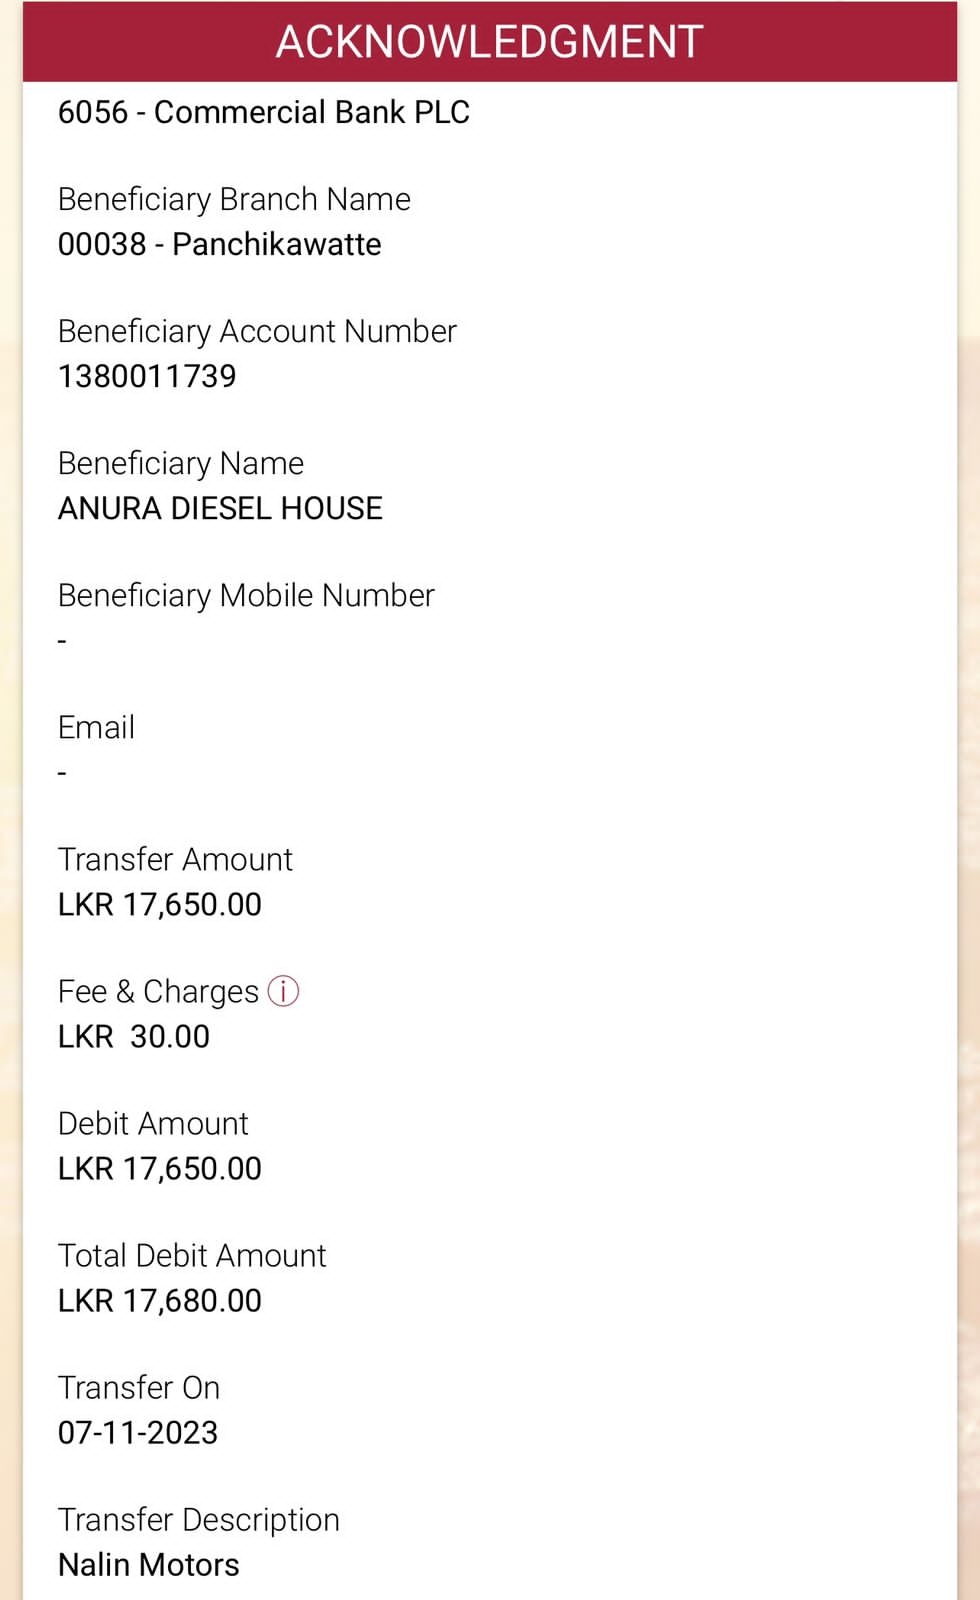
Task: Select account number 1380011739
Action: tap(147, 376)
